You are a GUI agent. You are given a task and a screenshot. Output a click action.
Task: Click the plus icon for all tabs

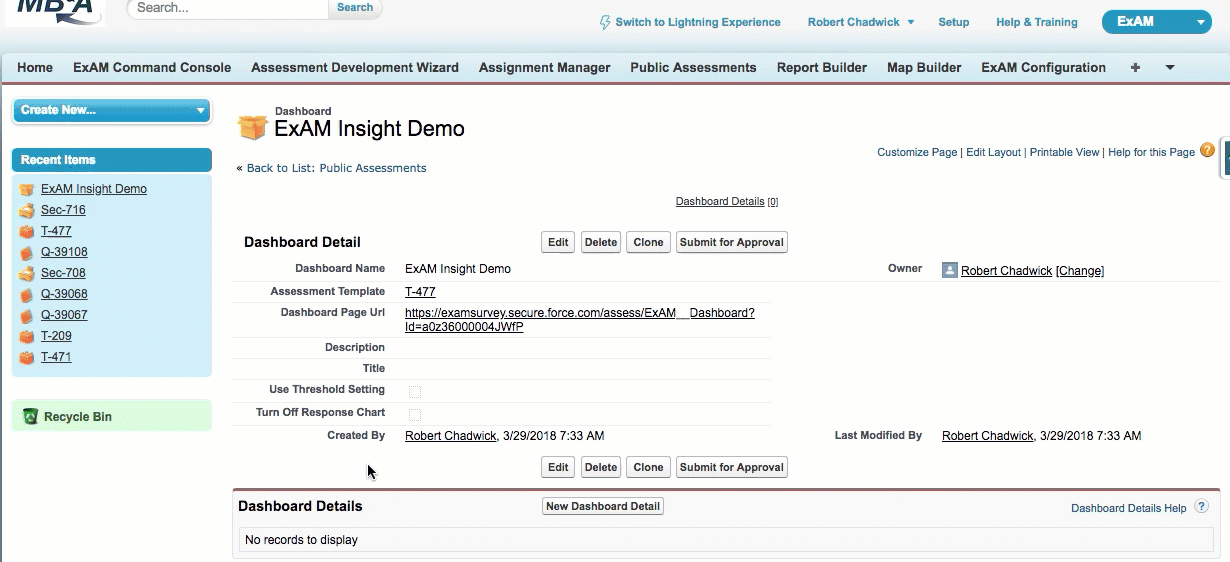(1135, 68)
